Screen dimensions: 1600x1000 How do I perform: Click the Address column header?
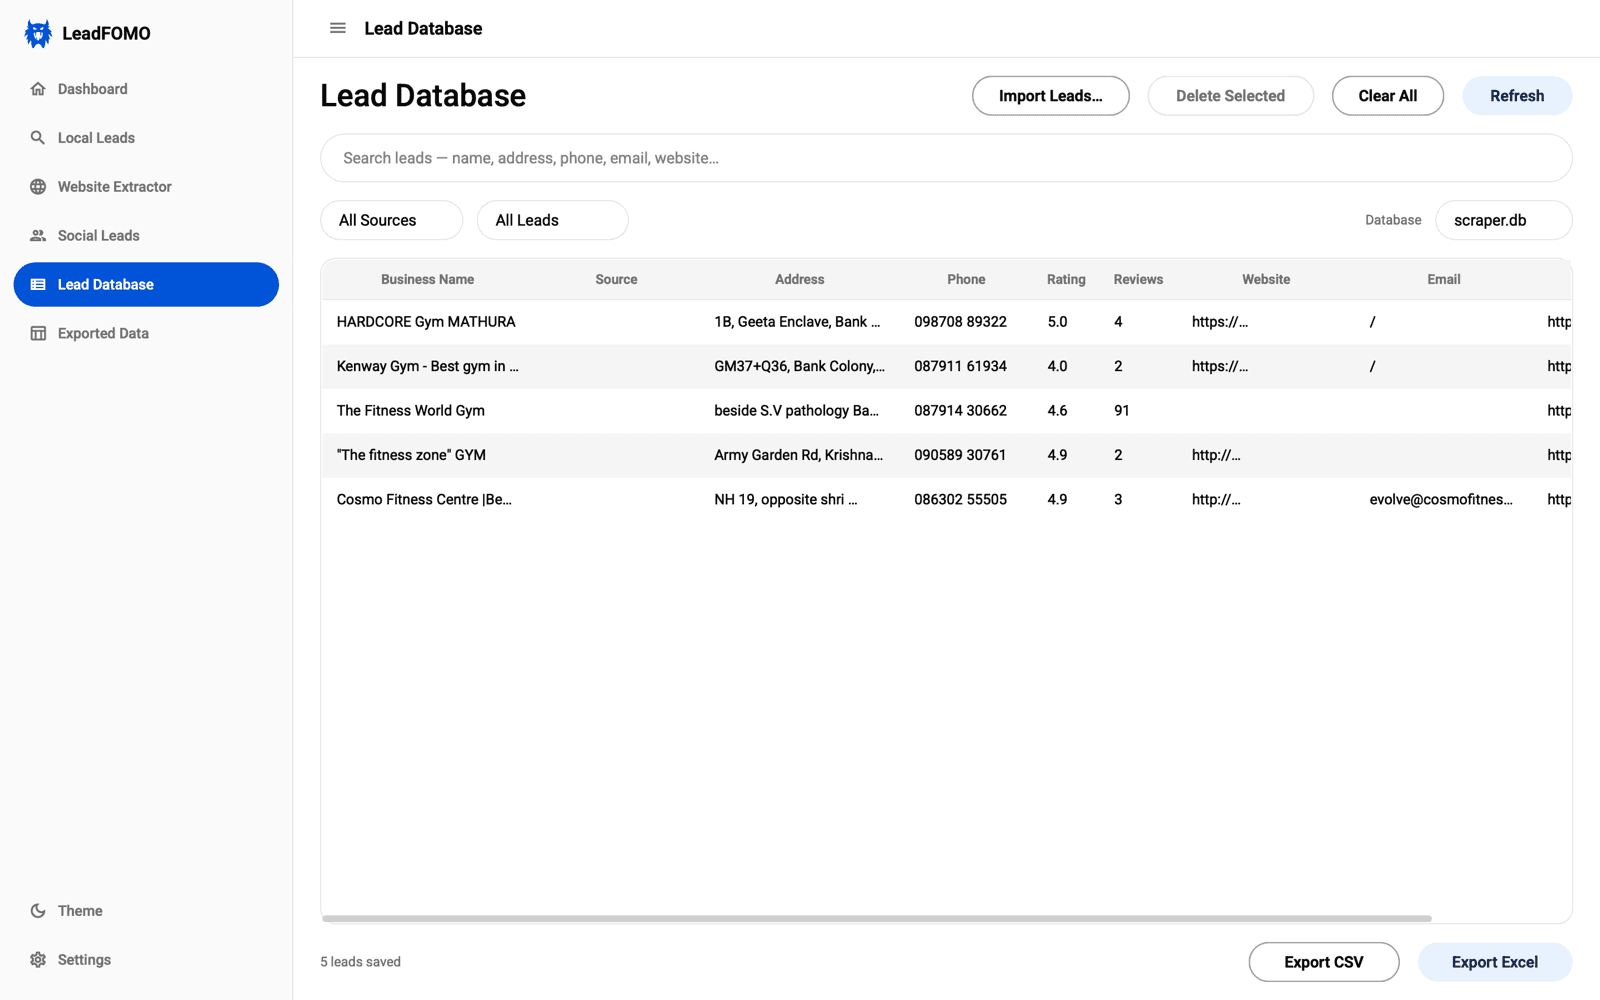click(800, 280)
